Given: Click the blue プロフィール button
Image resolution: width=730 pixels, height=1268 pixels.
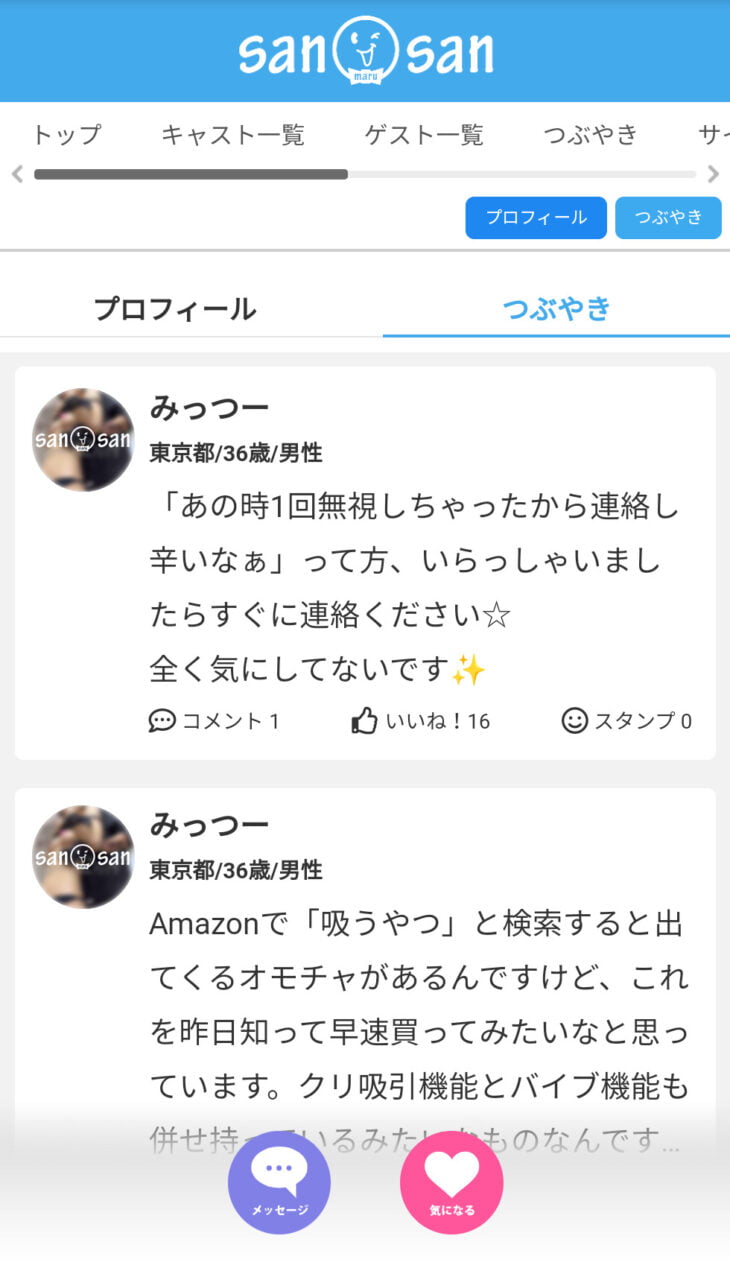Looking at the screenshot, I should (536, 217).
